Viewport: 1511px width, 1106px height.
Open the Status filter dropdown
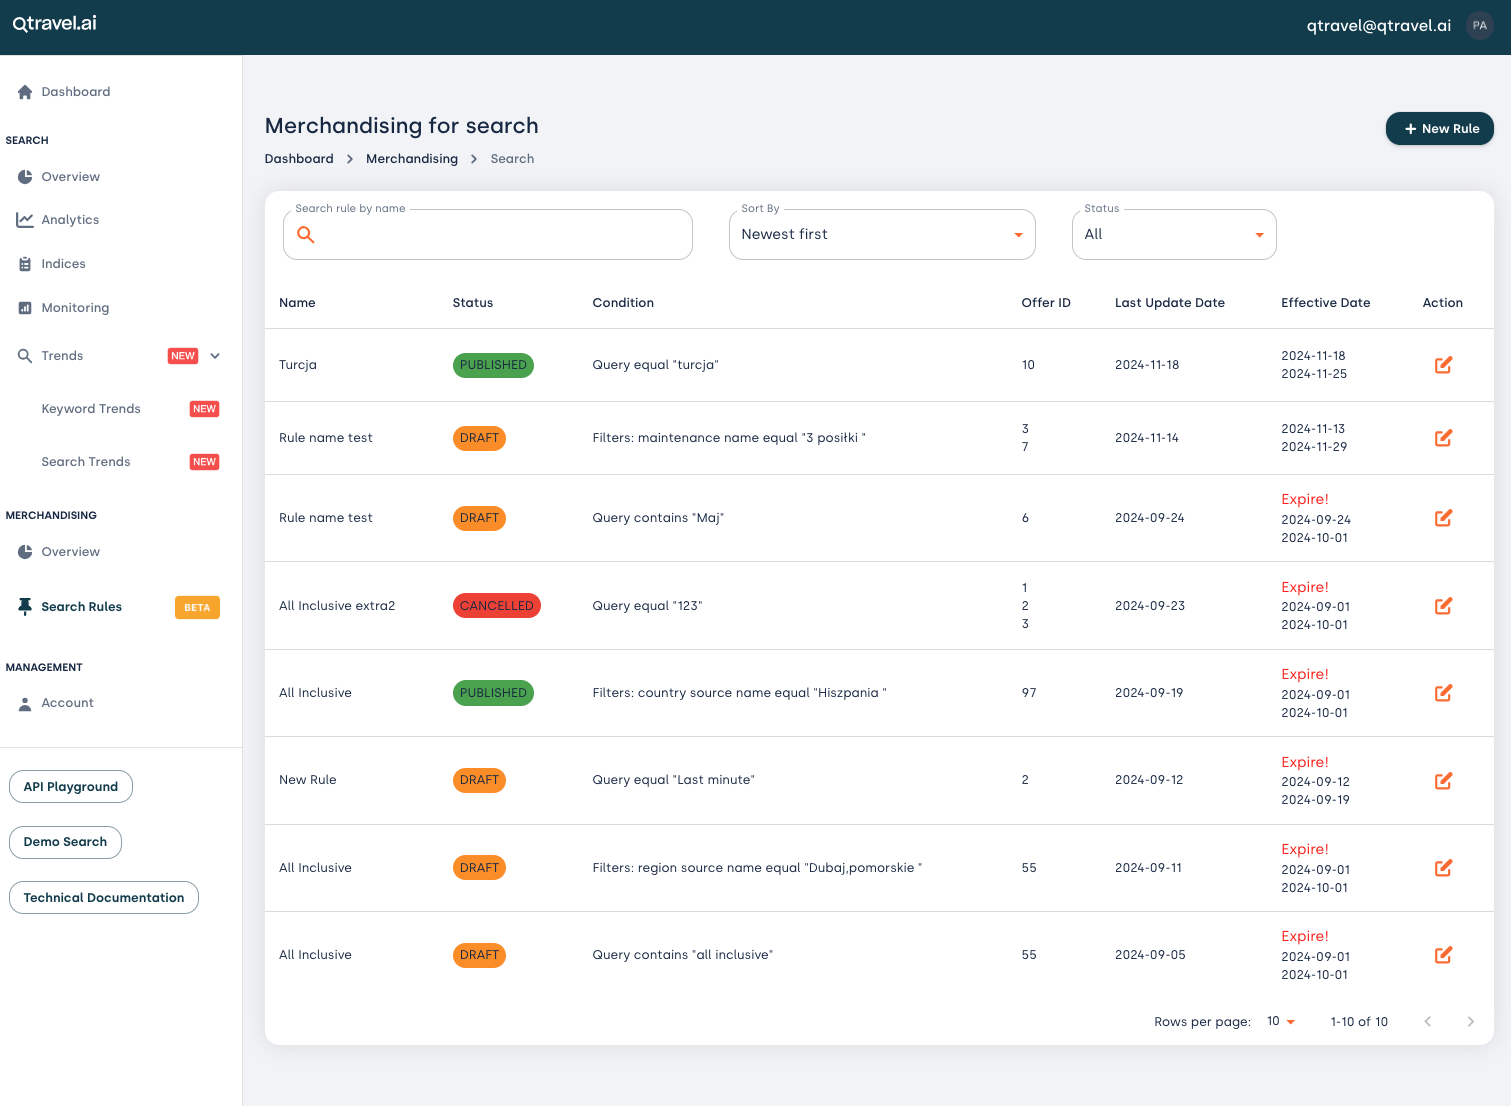[1174, 235]
